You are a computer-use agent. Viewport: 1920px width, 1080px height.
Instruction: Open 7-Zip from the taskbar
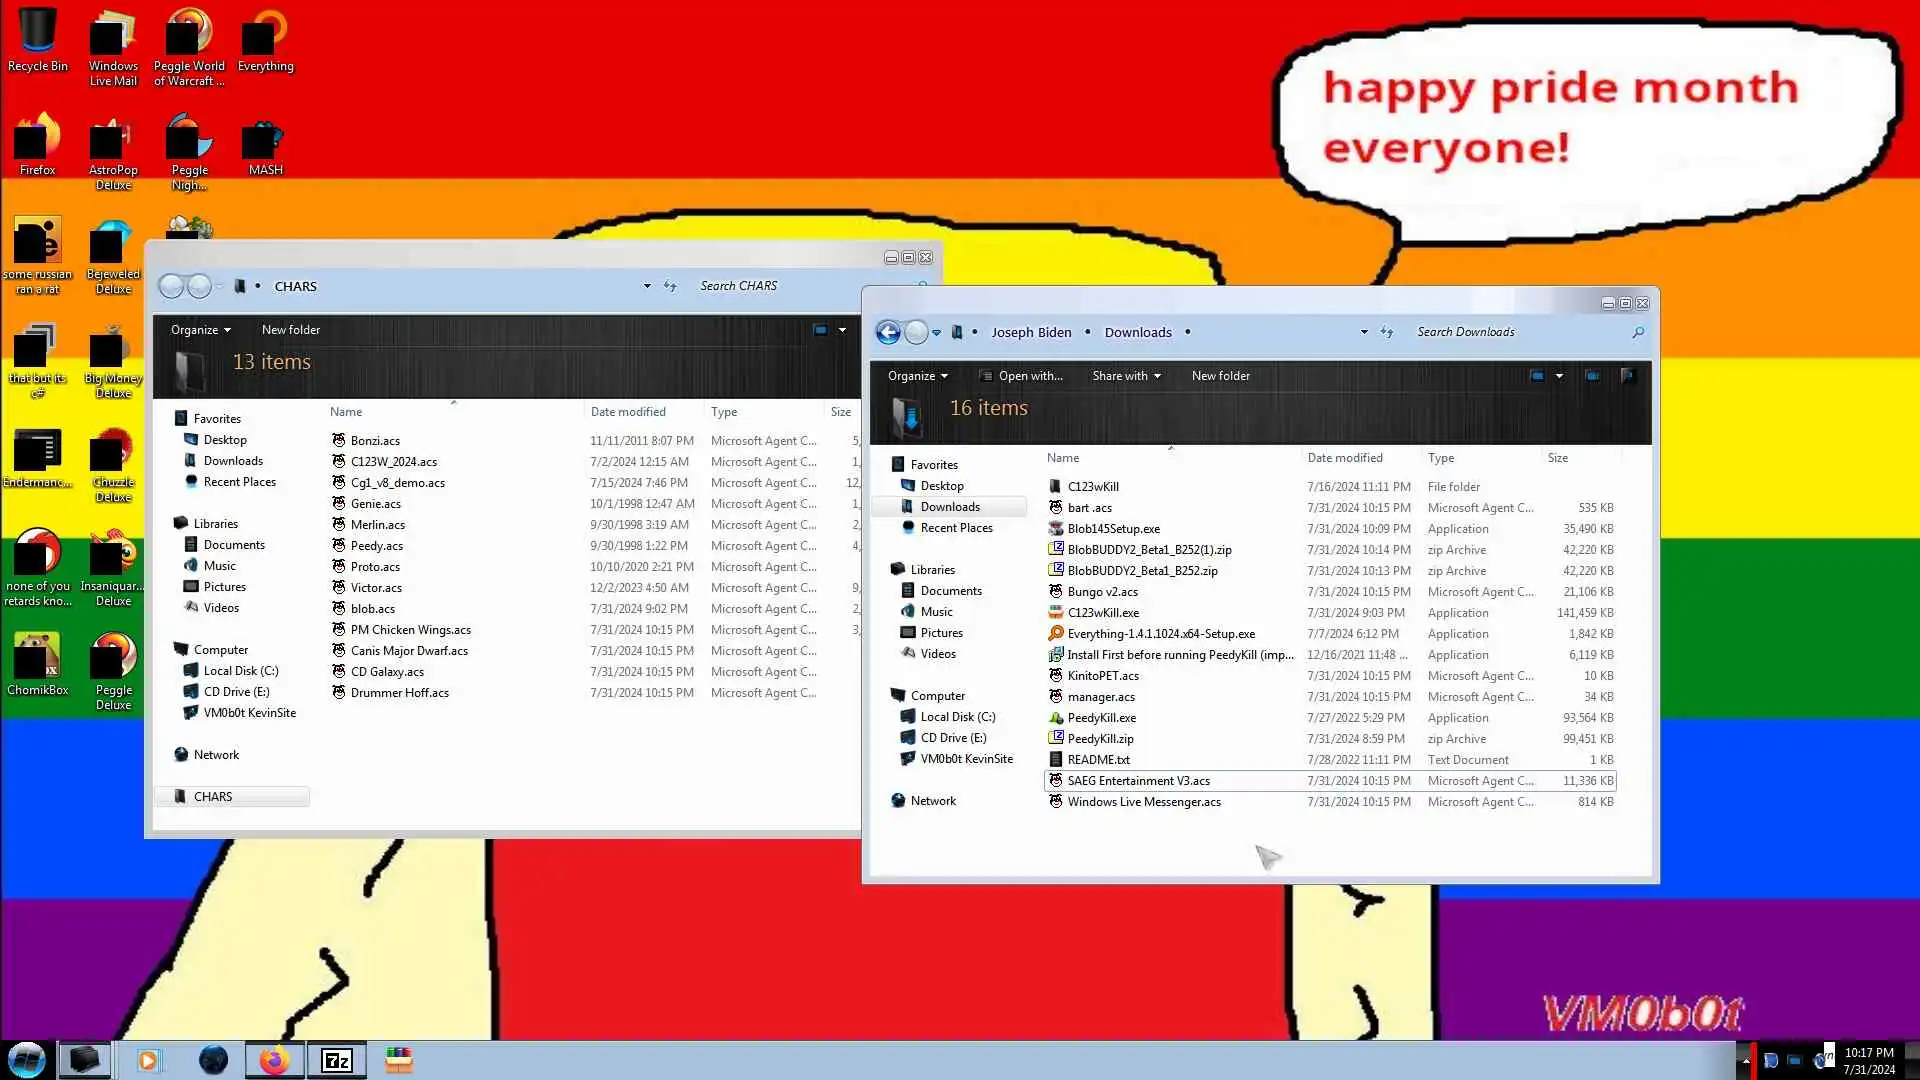[x=336, y=1060]
